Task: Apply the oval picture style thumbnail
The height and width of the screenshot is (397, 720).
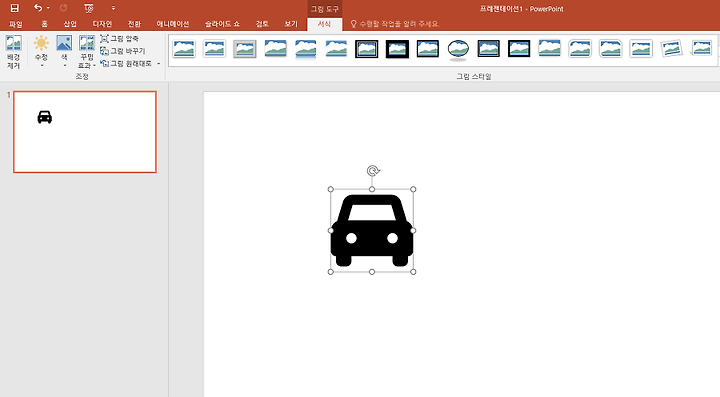Action: pyautogui.click(x=458, y=50)
